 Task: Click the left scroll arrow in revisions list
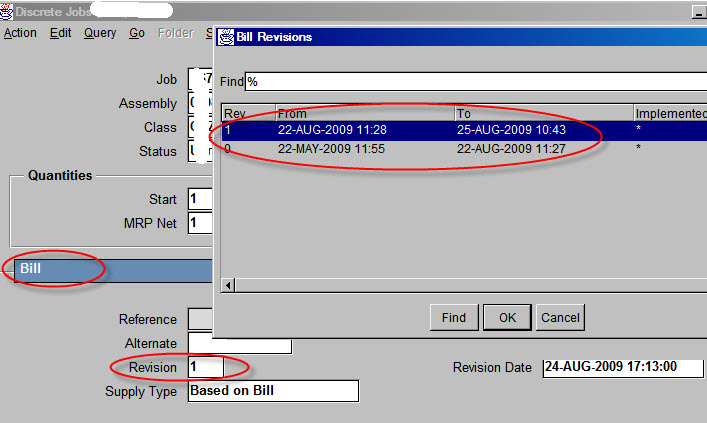click(x=228, y=285)
